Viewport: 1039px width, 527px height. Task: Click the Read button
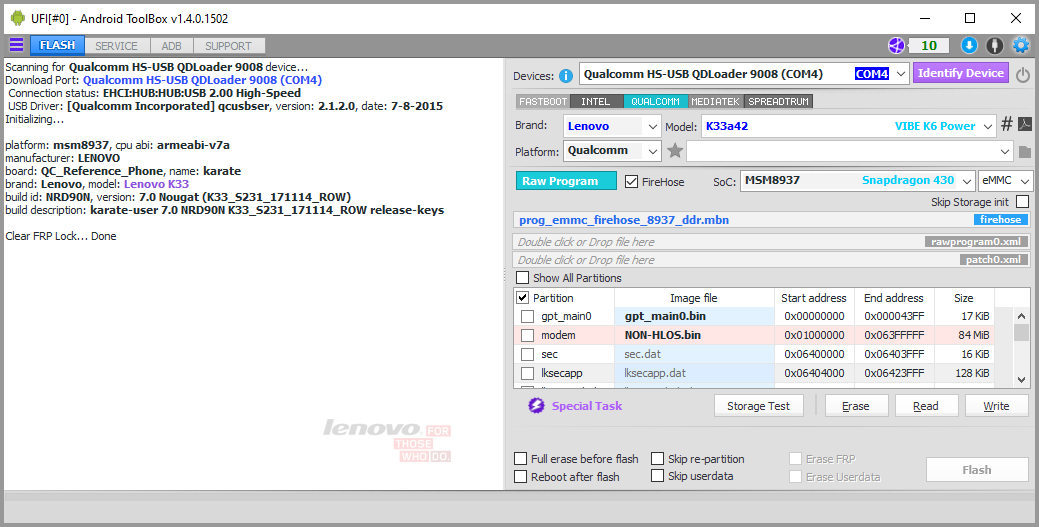click(x=926, y=406)
